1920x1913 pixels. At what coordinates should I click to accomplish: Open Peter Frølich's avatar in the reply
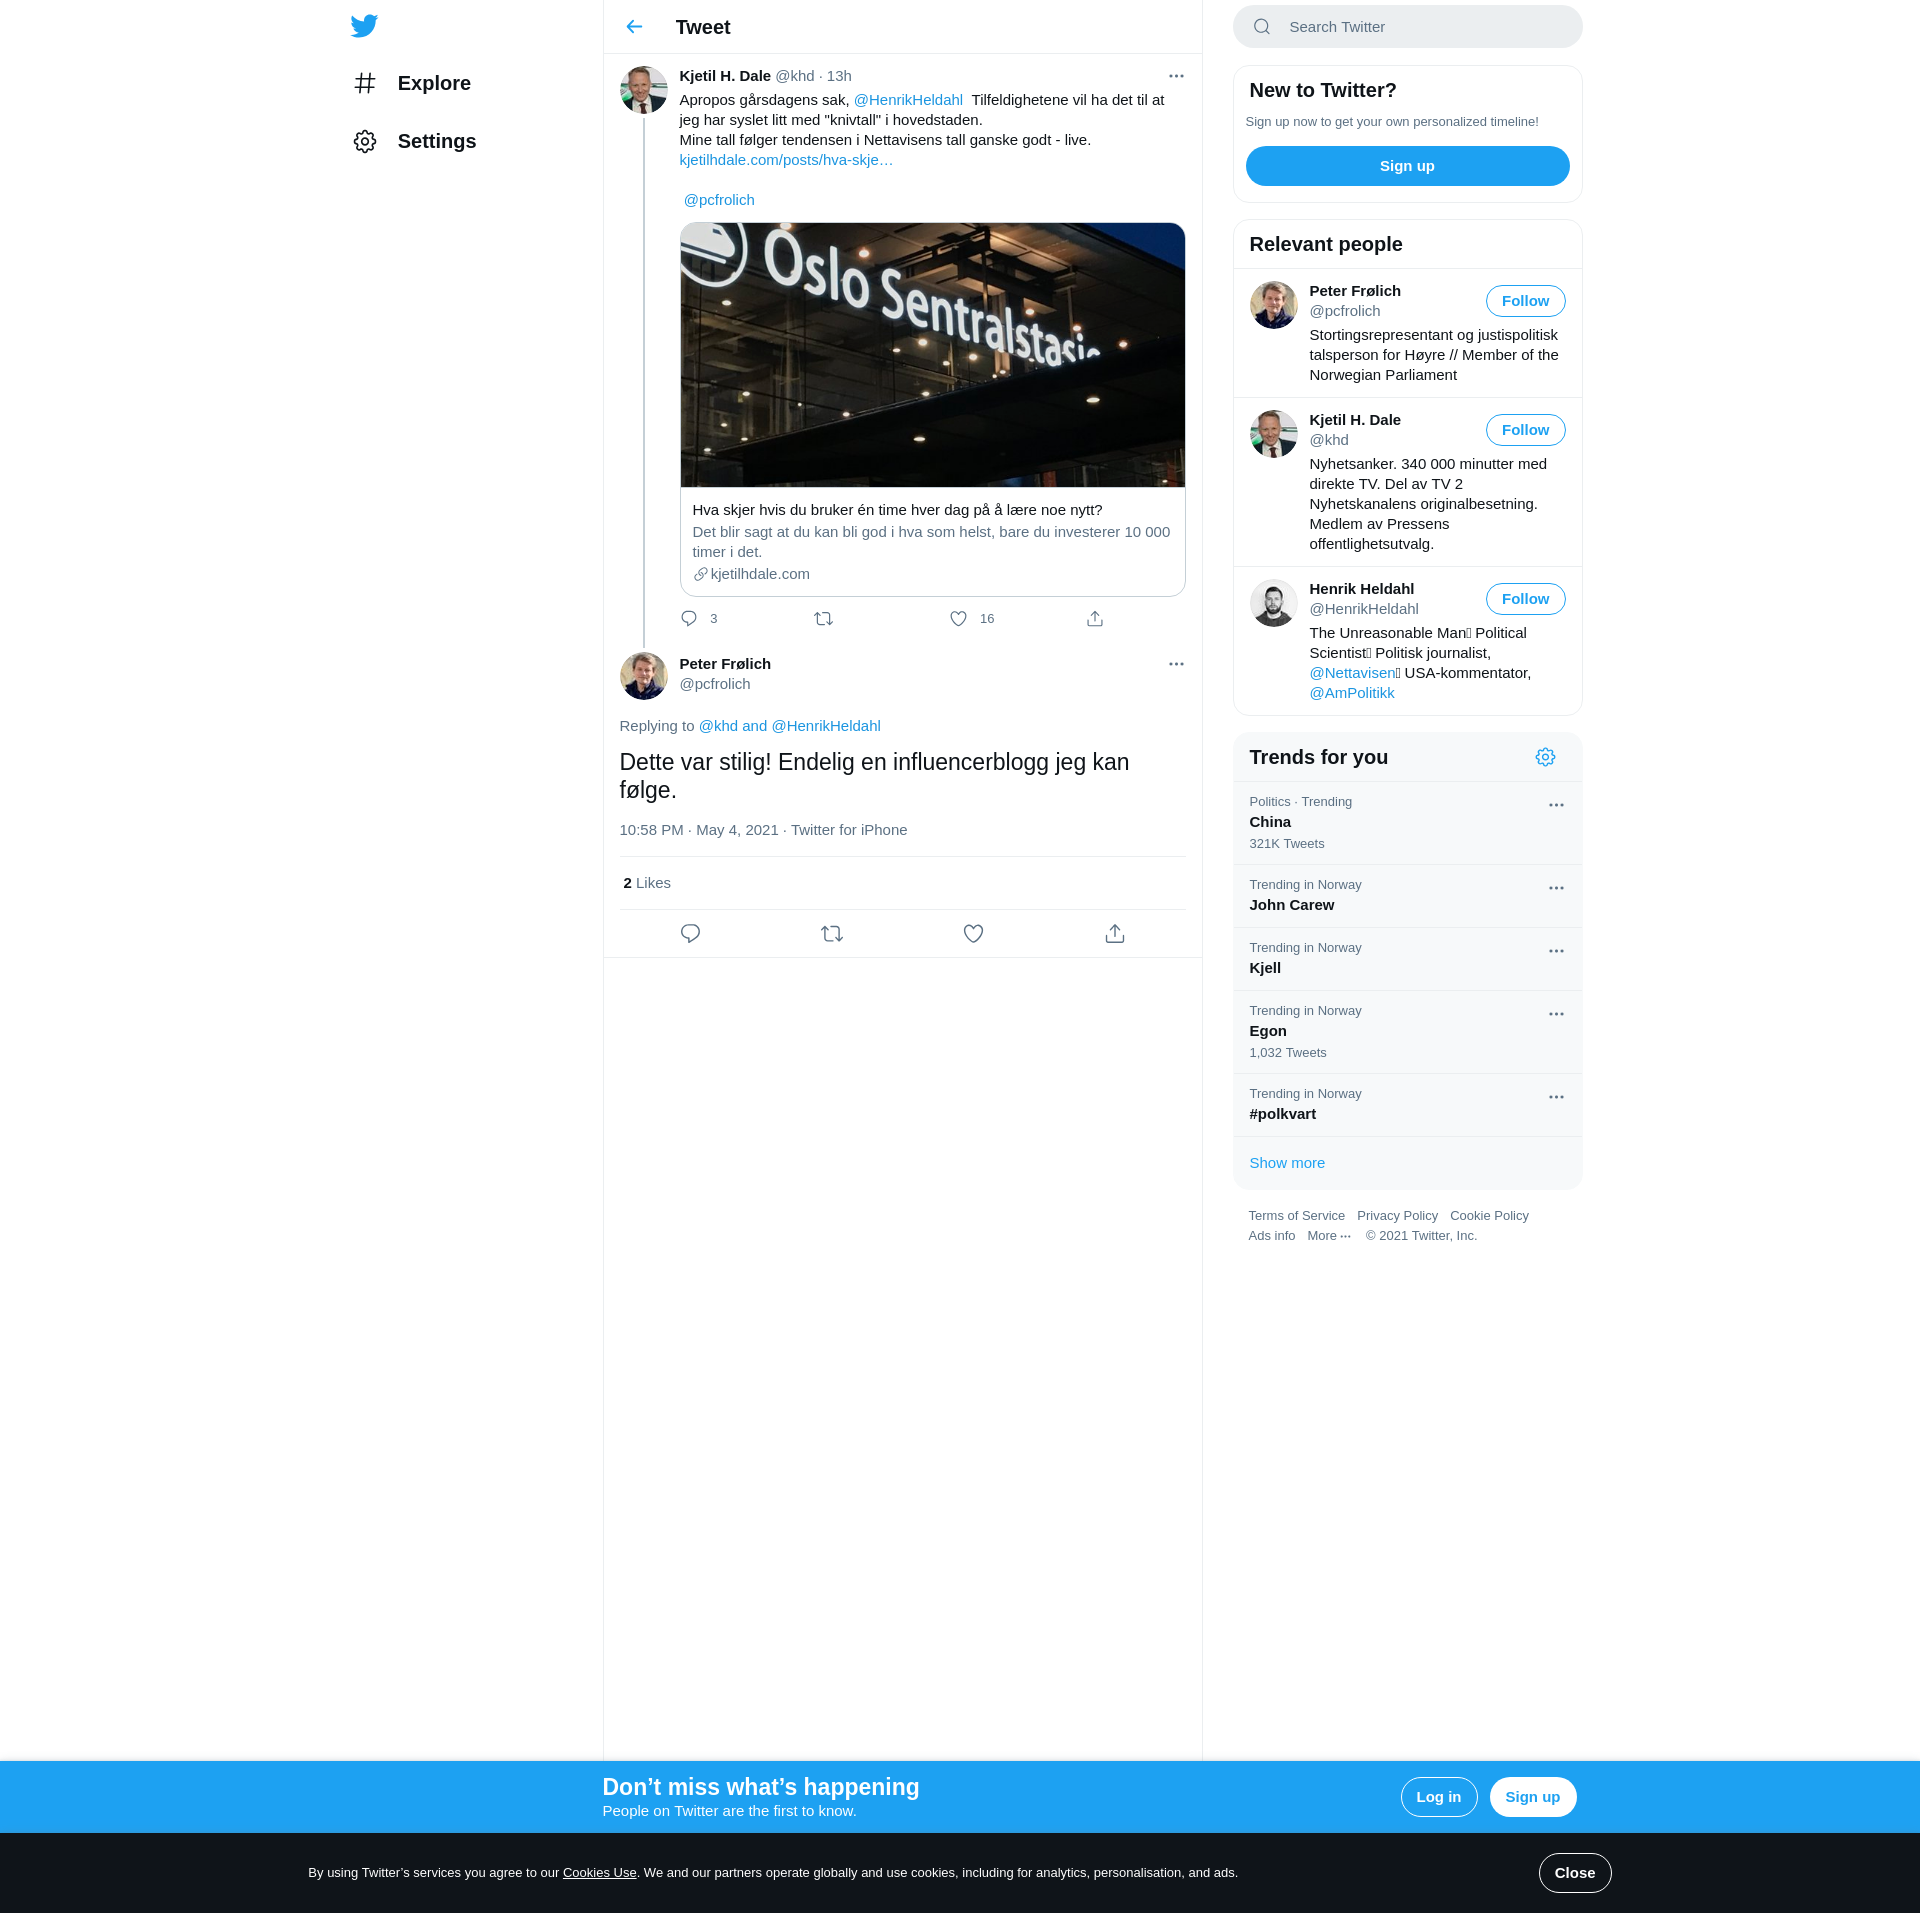coord(644,676)
